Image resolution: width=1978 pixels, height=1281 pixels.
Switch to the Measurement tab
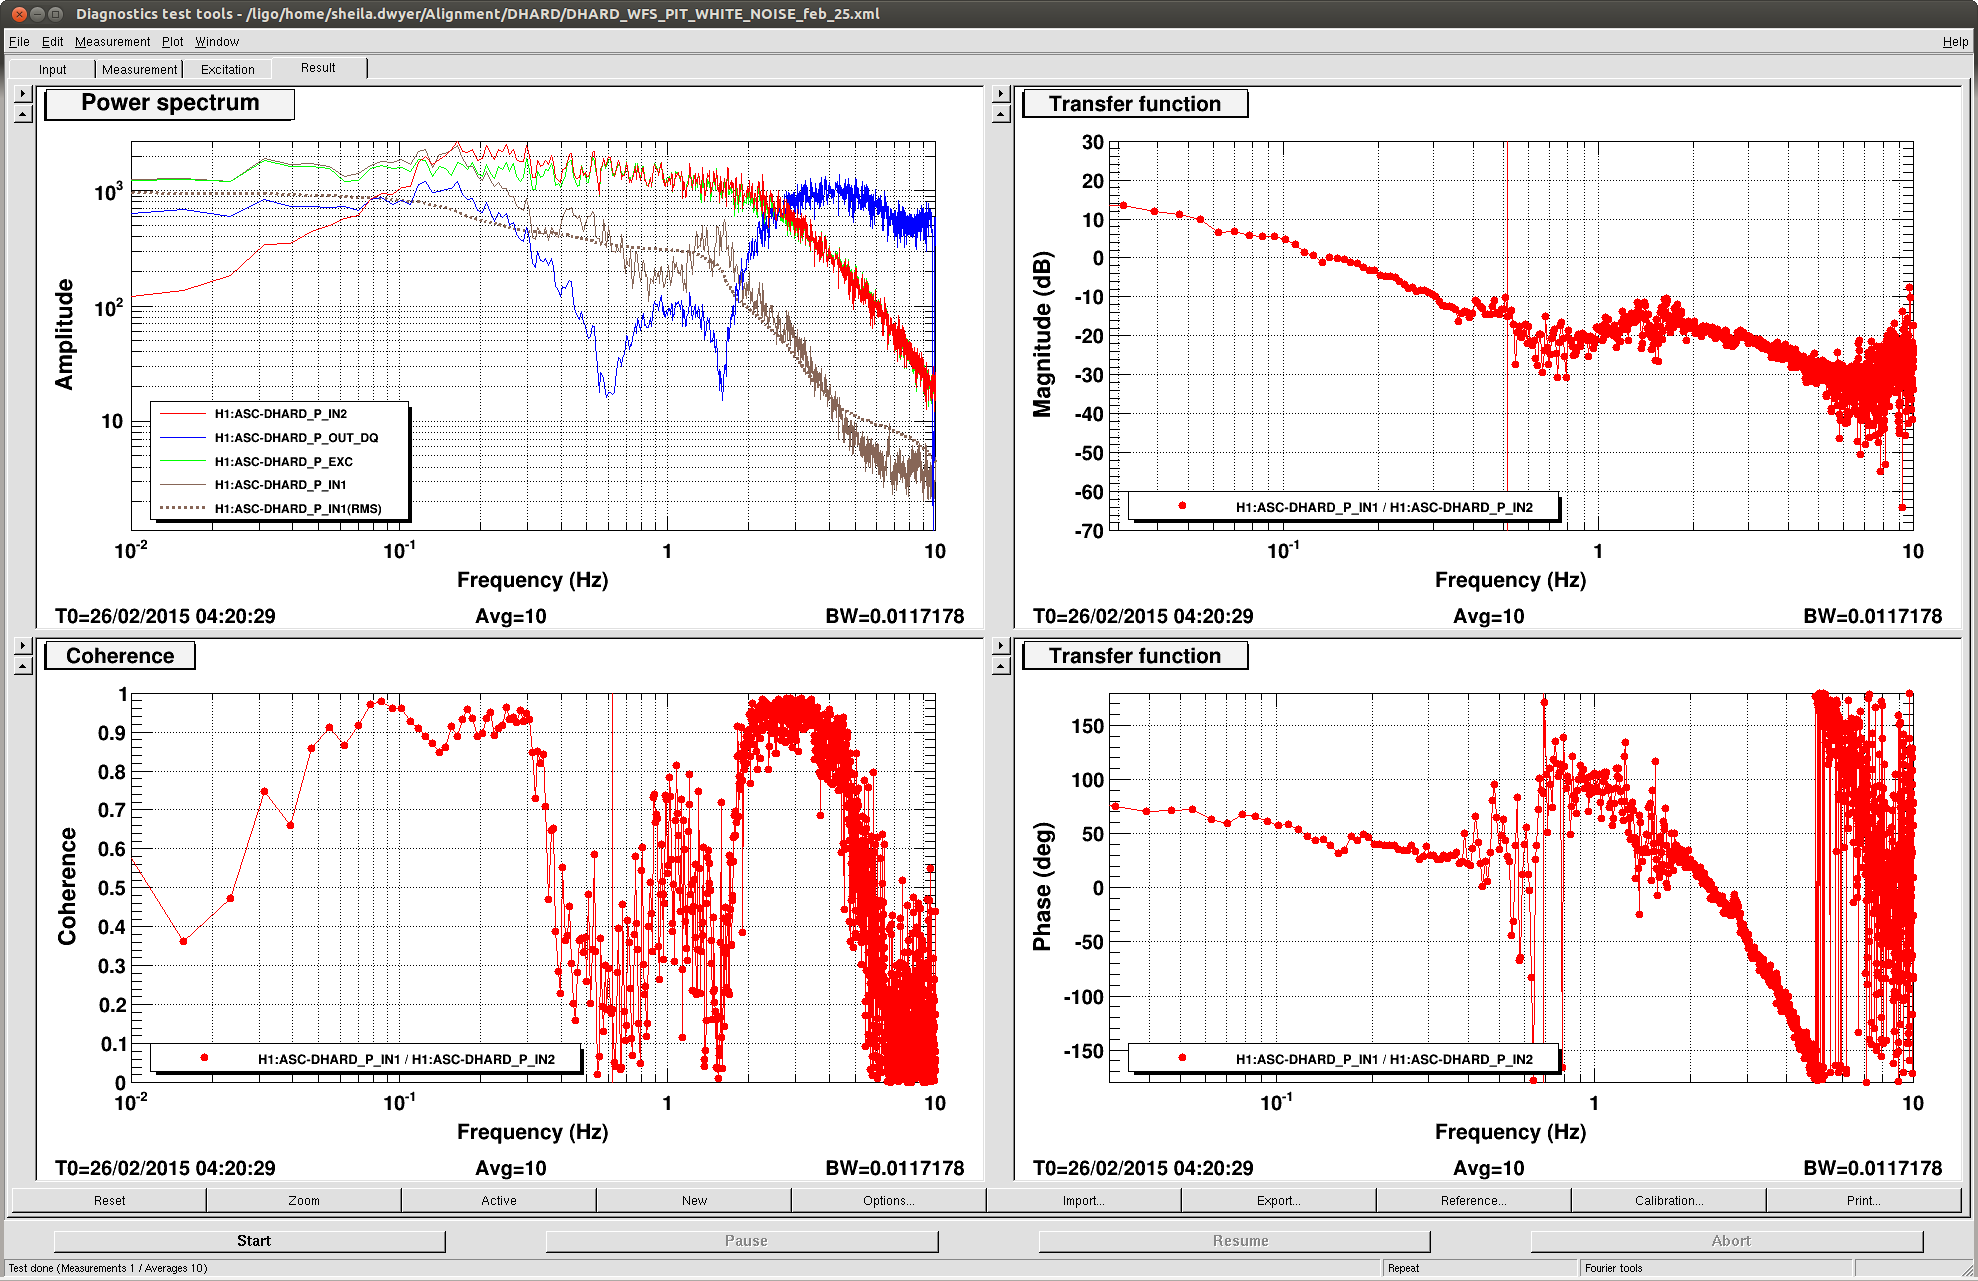(139, 69)
